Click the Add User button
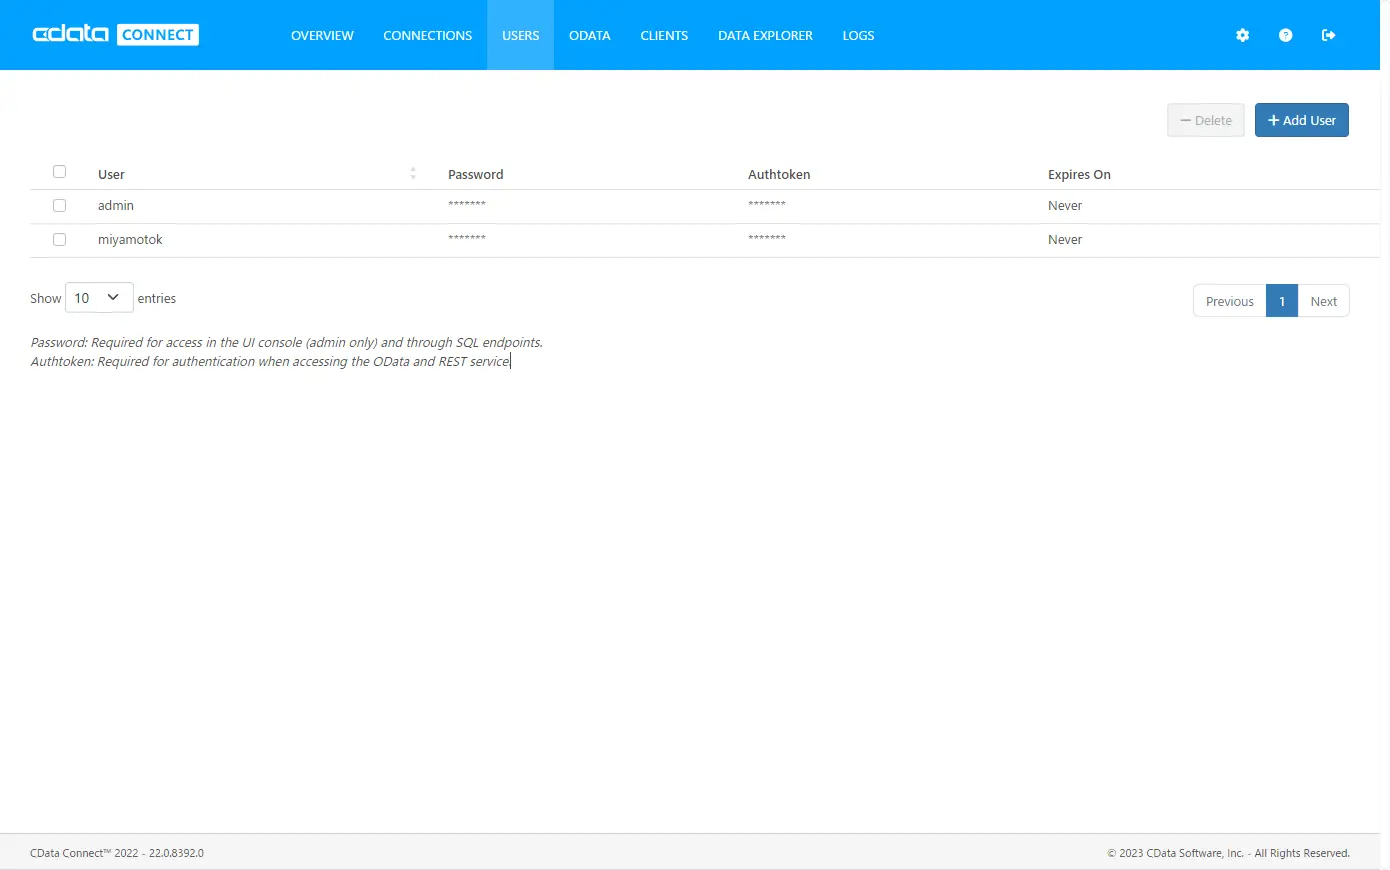Screen dimensions: 1390x870 coord(1301,120)
